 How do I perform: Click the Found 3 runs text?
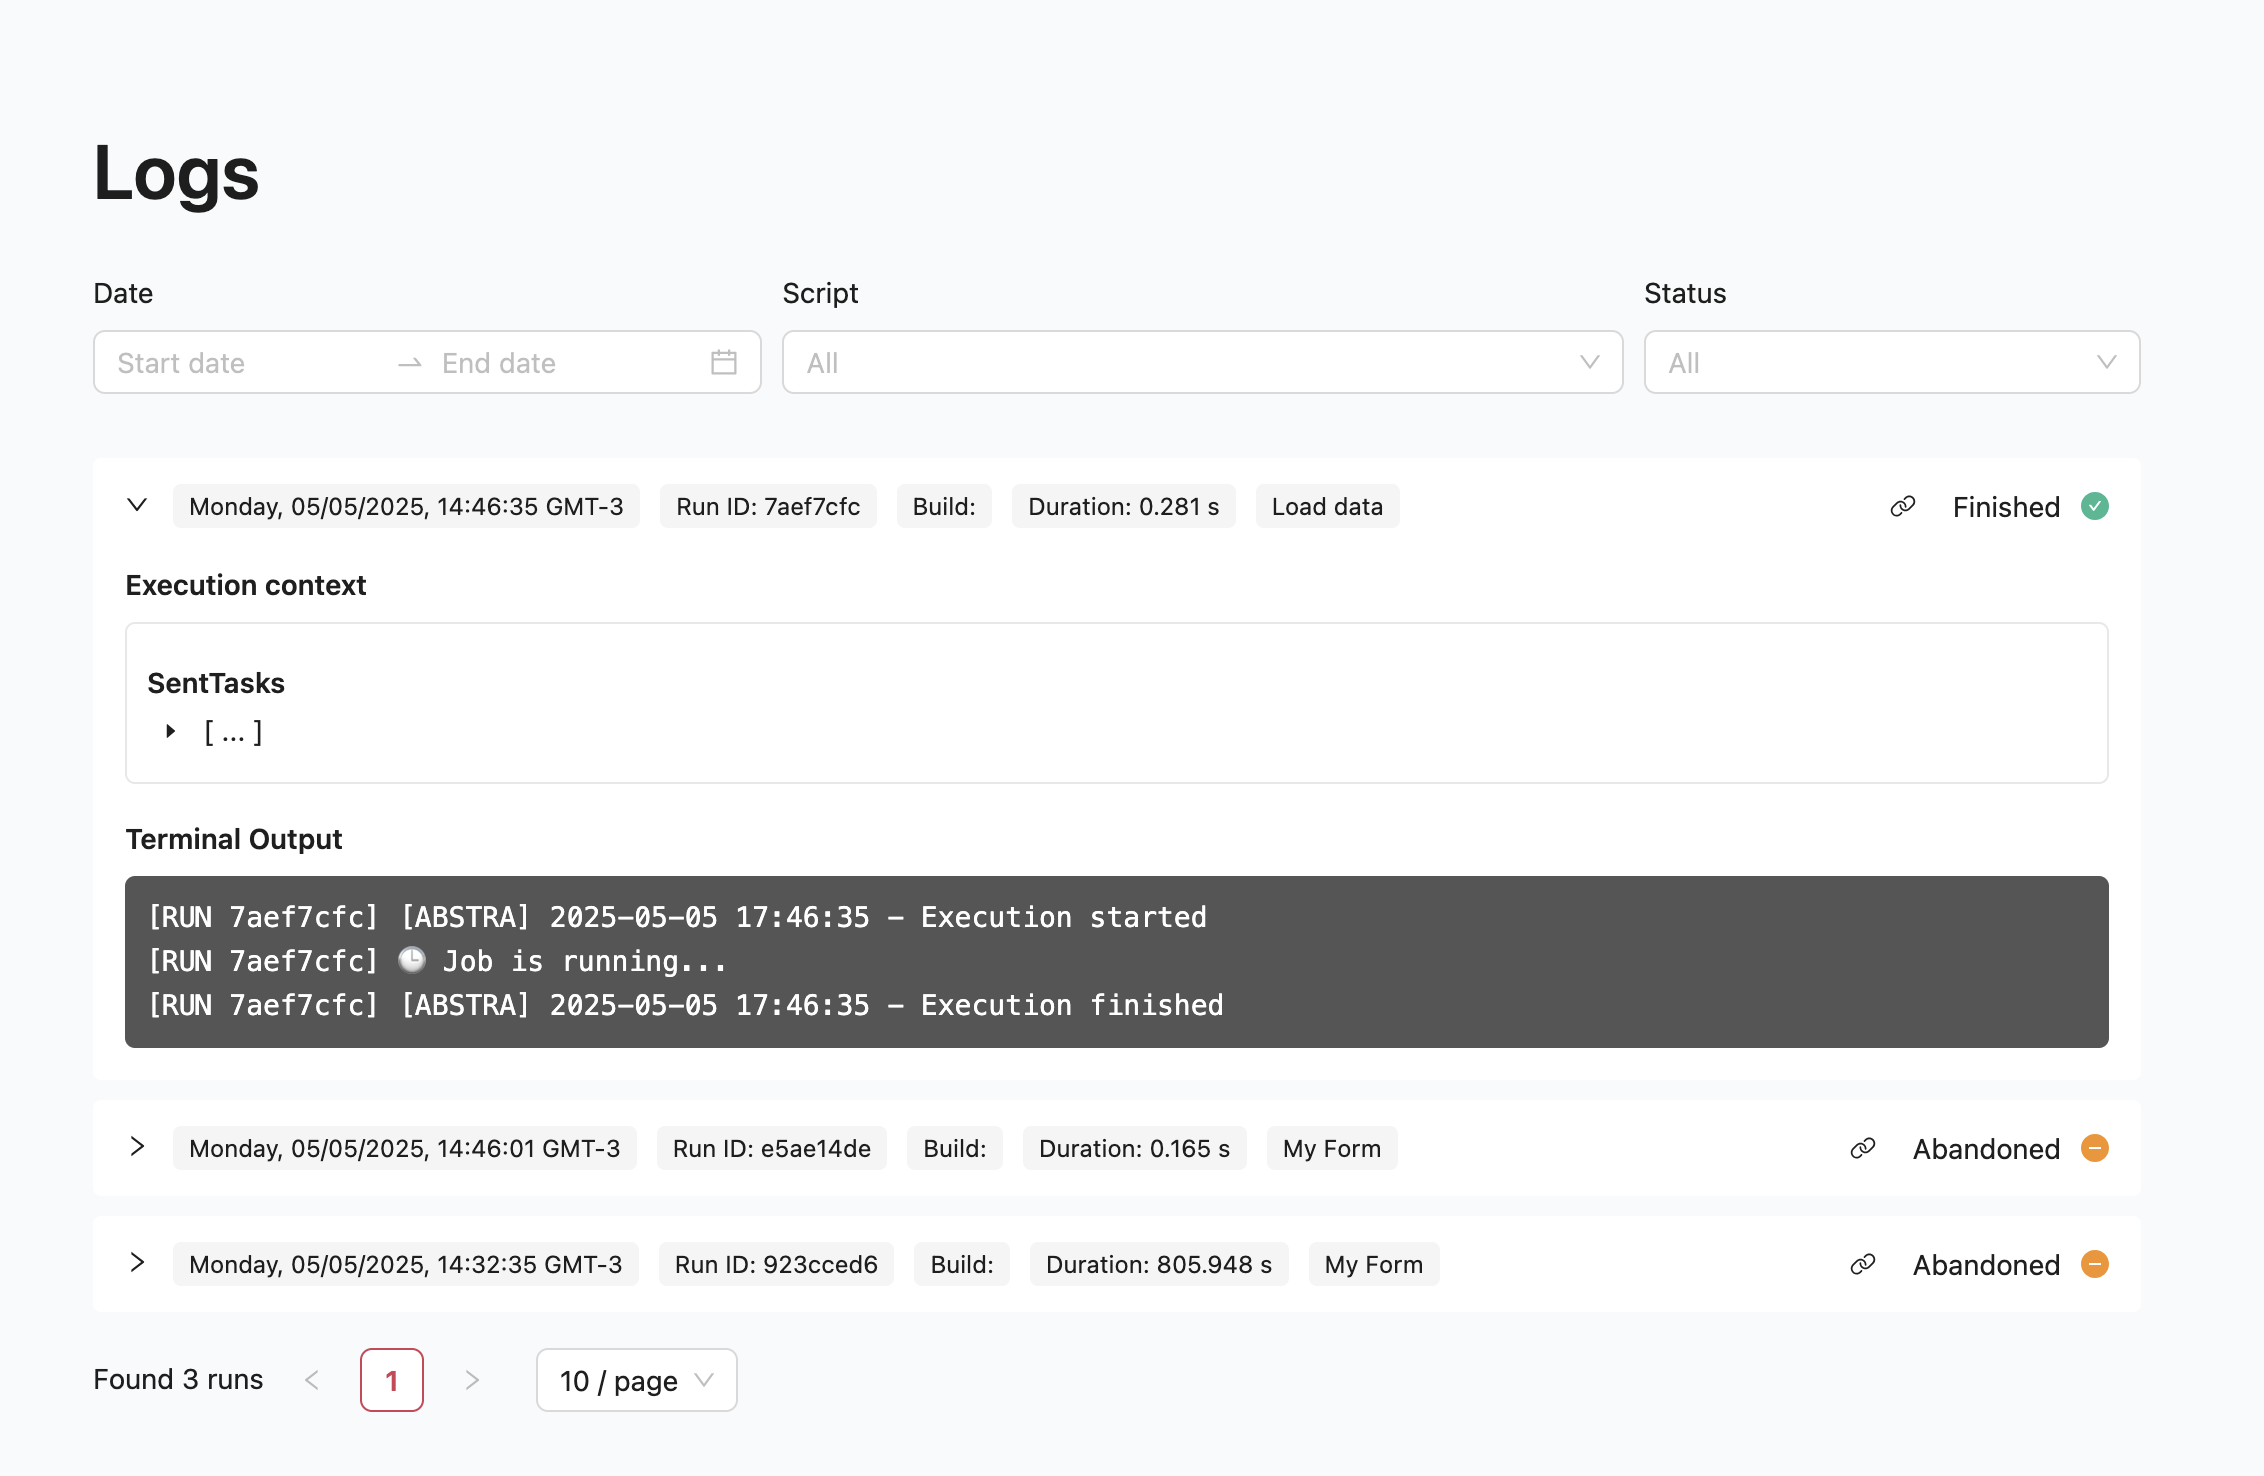click(x=178, y=1380)
